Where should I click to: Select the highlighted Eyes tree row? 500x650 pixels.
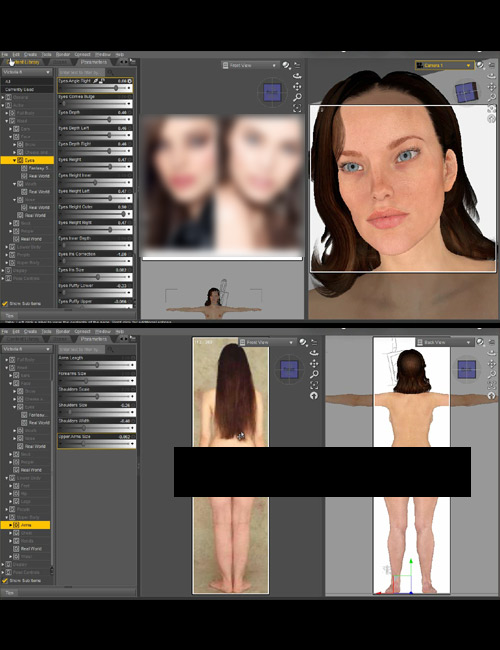(x=27, y=160)
